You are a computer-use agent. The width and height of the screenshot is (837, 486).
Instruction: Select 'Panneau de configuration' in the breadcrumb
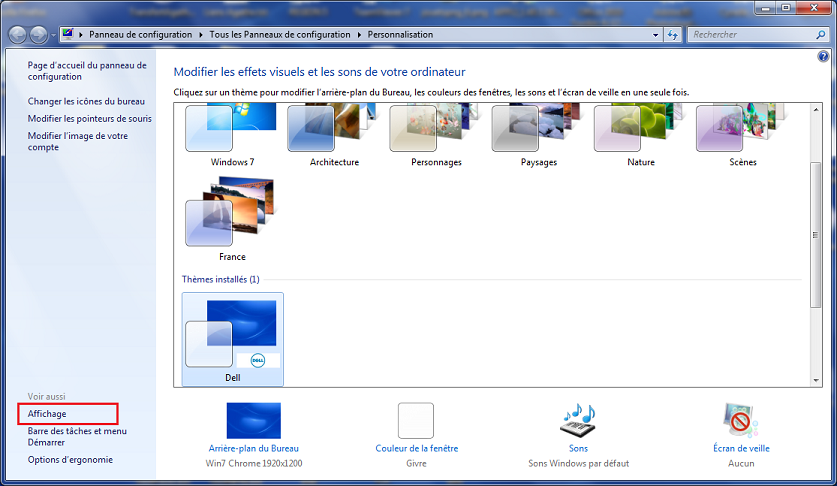coord(140,34)
